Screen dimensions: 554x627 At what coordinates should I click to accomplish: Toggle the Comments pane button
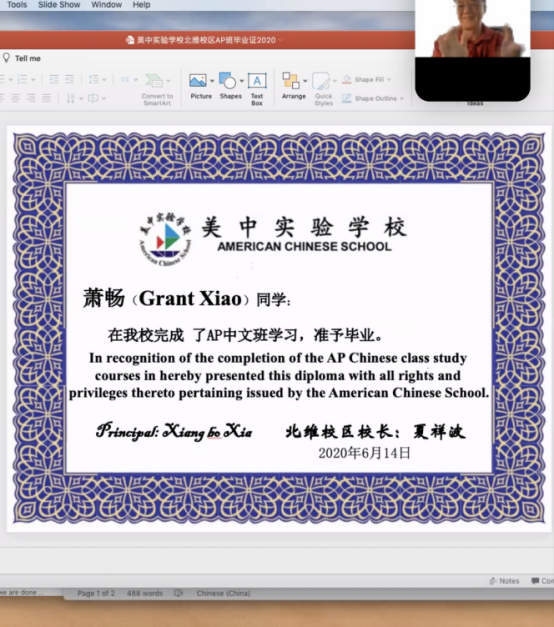point(542,581)
